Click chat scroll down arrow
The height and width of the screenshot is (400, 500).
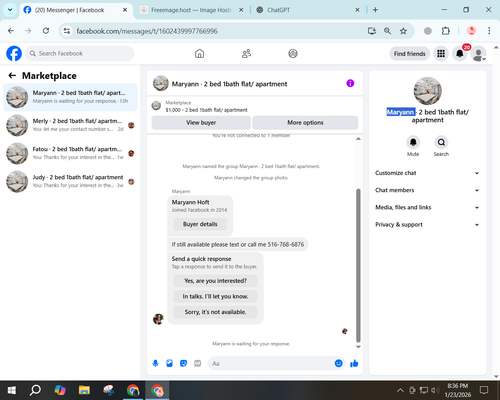pos(358,347)
